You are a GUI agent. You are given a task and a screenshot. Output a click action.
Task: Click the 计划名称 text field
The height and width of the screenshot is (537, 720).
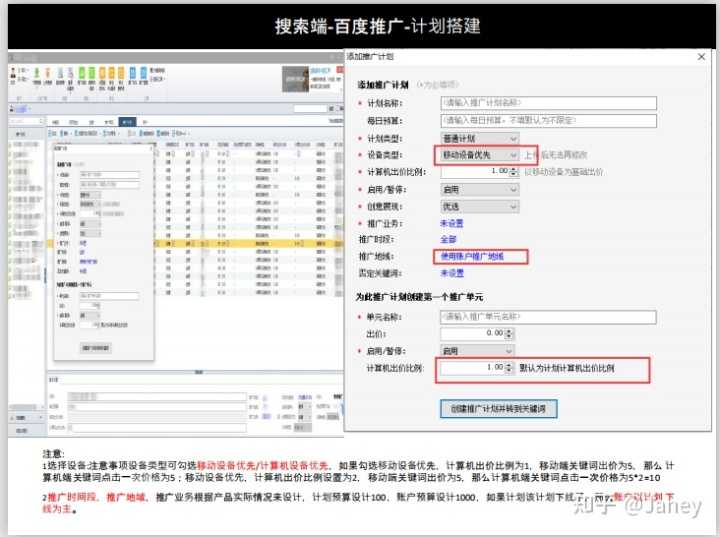coord(548,102)
